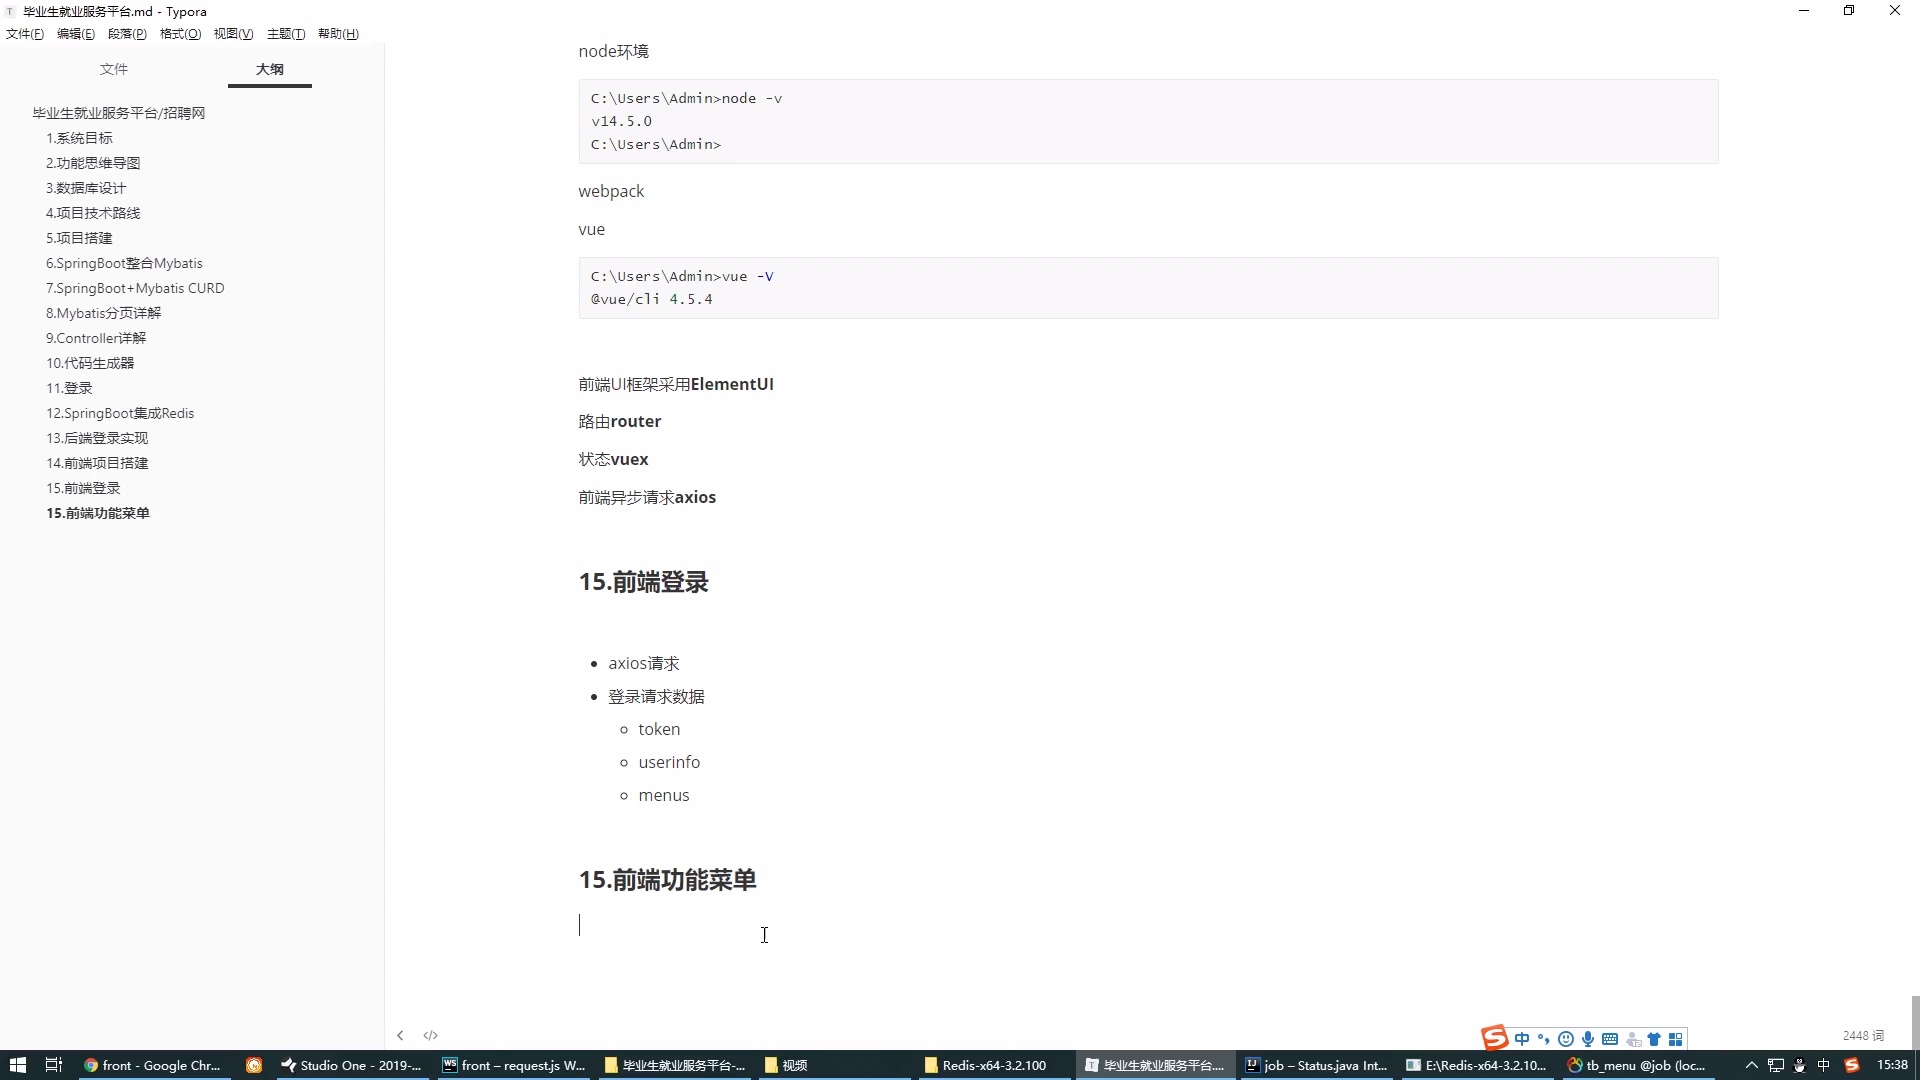Click the 2448 词 word count
The image size is (1920, 1080).
coord(1861,1035)
